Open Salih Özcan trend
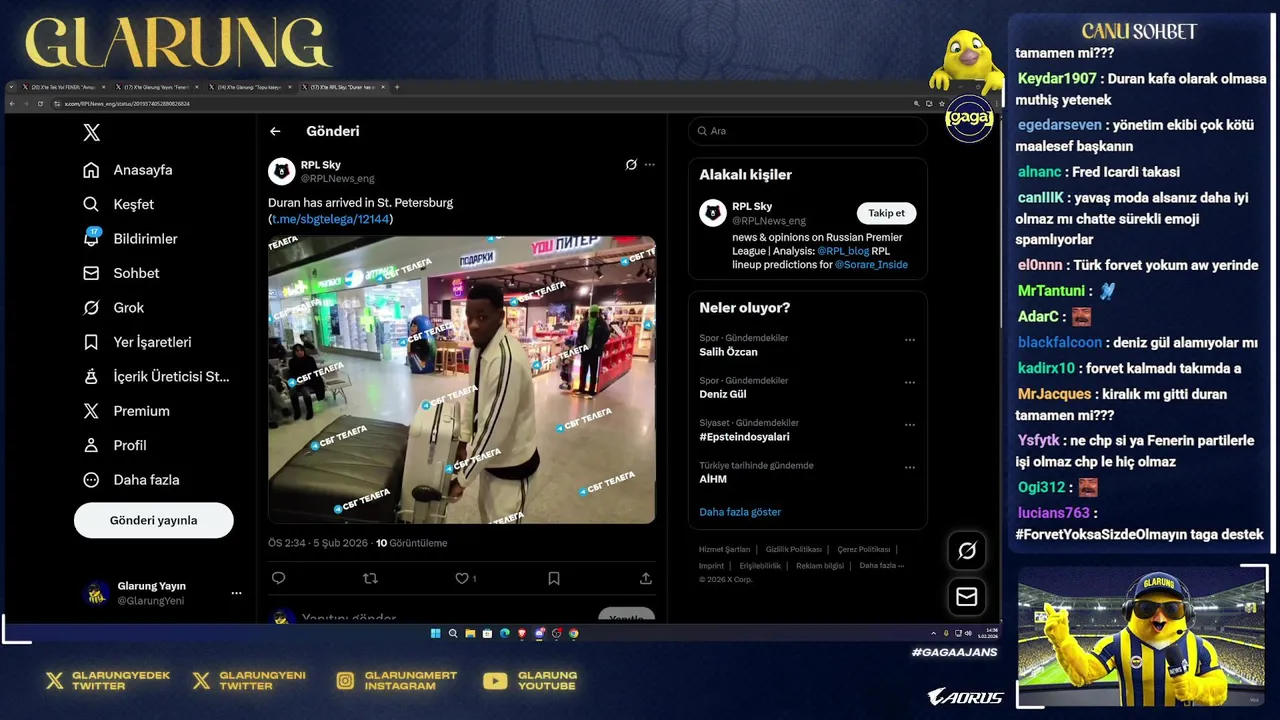This screenshot has width=1280, height=720. [728, 352]
